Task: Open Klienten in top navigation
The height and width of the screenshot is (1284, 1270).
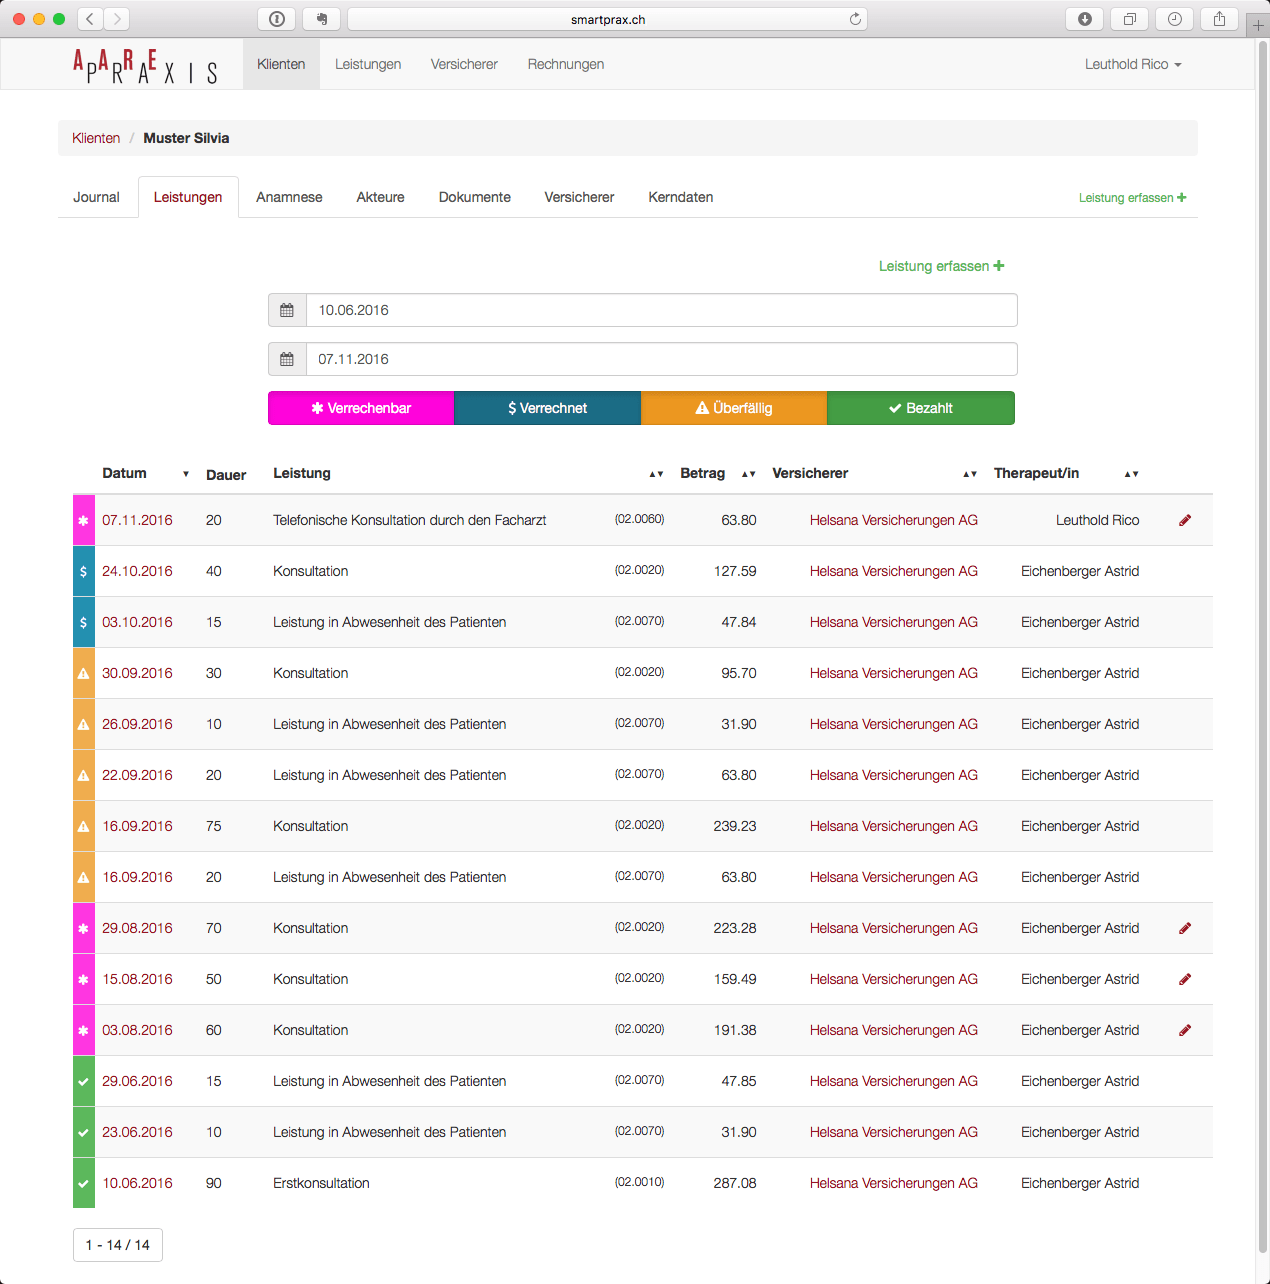Action: click(281, 64)
